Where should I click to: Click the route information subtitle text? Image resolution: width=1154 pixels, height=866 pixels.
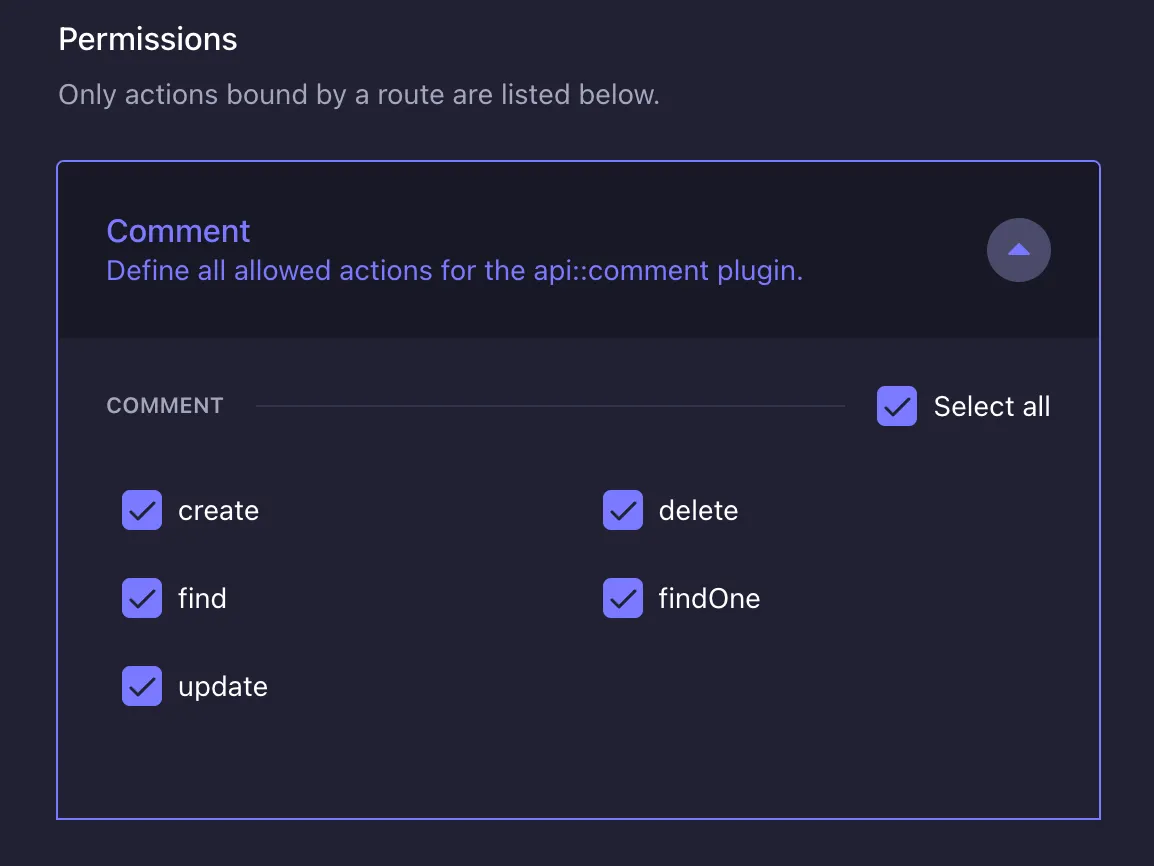(359, 94)
